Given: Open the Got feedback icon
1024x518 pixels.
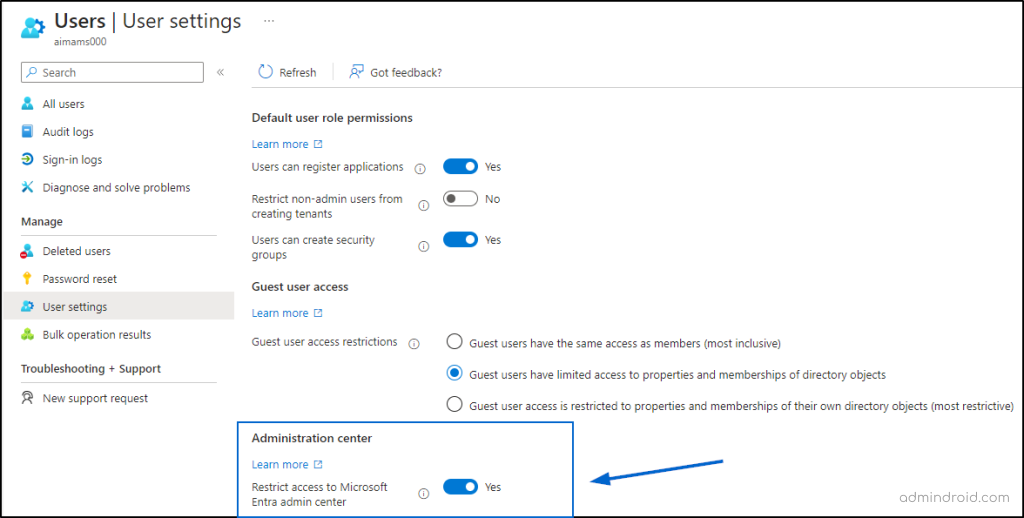Looking at the screenshot, I should pos(356,72).
